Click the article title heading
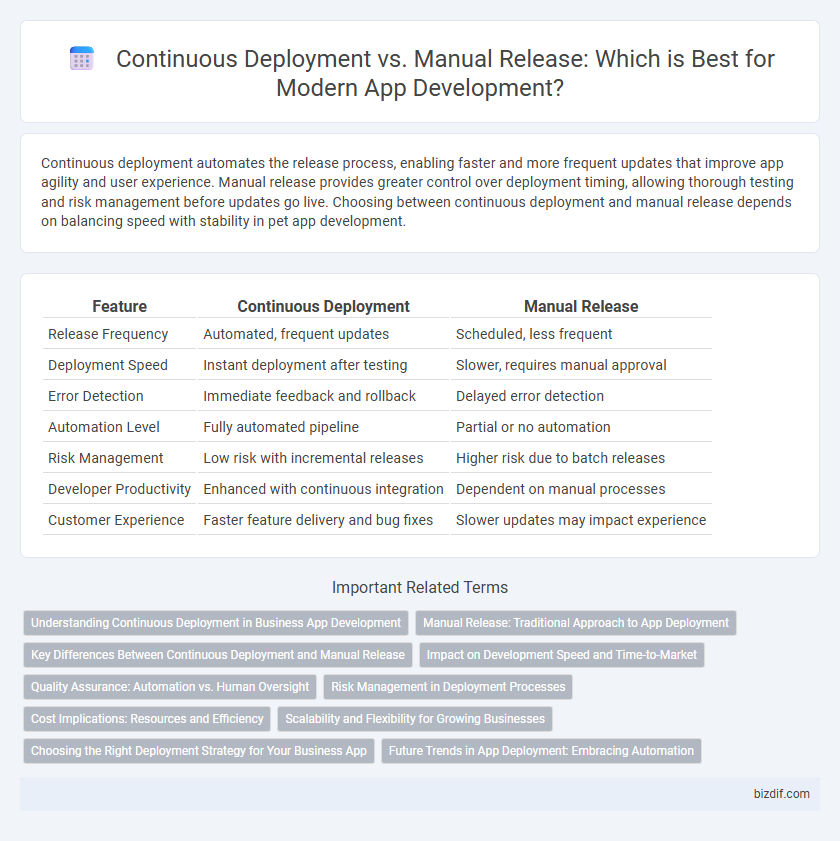840x841 pixels. click(445, 73)
